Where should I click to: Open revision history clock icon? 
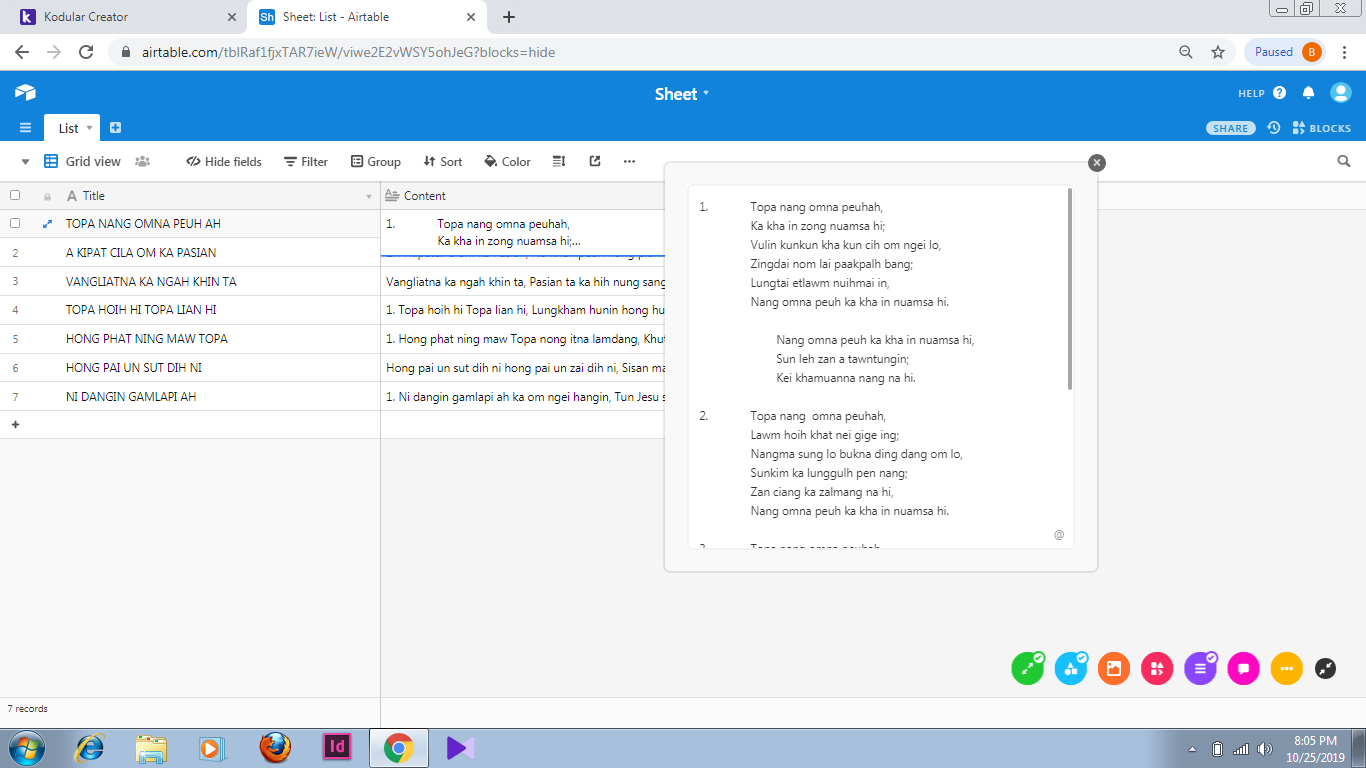click(x=1273, y=128)
